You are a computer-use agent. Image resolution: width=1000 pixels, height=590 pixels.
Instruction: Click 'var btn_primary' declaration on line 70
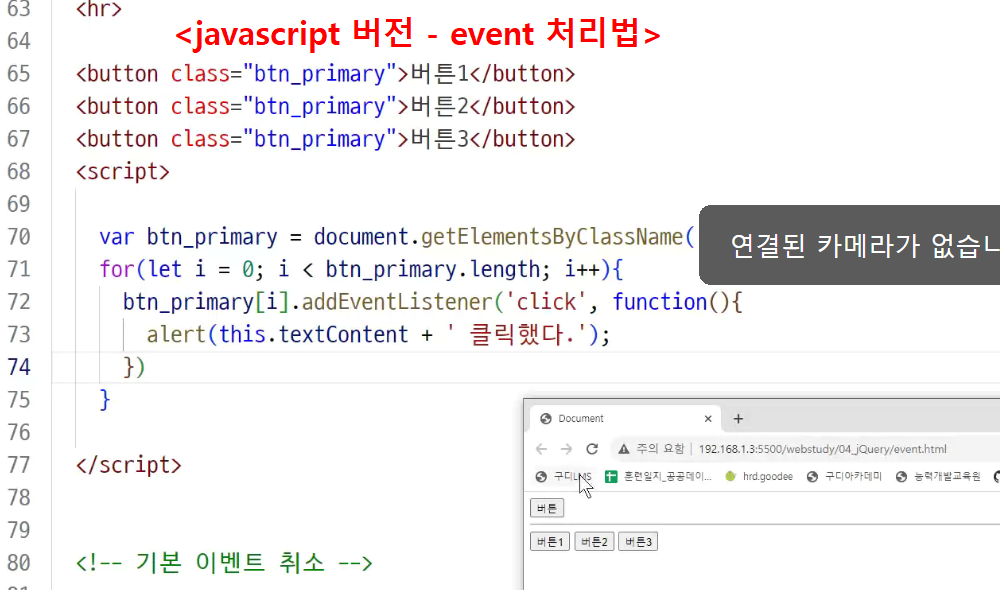point(188,237)
